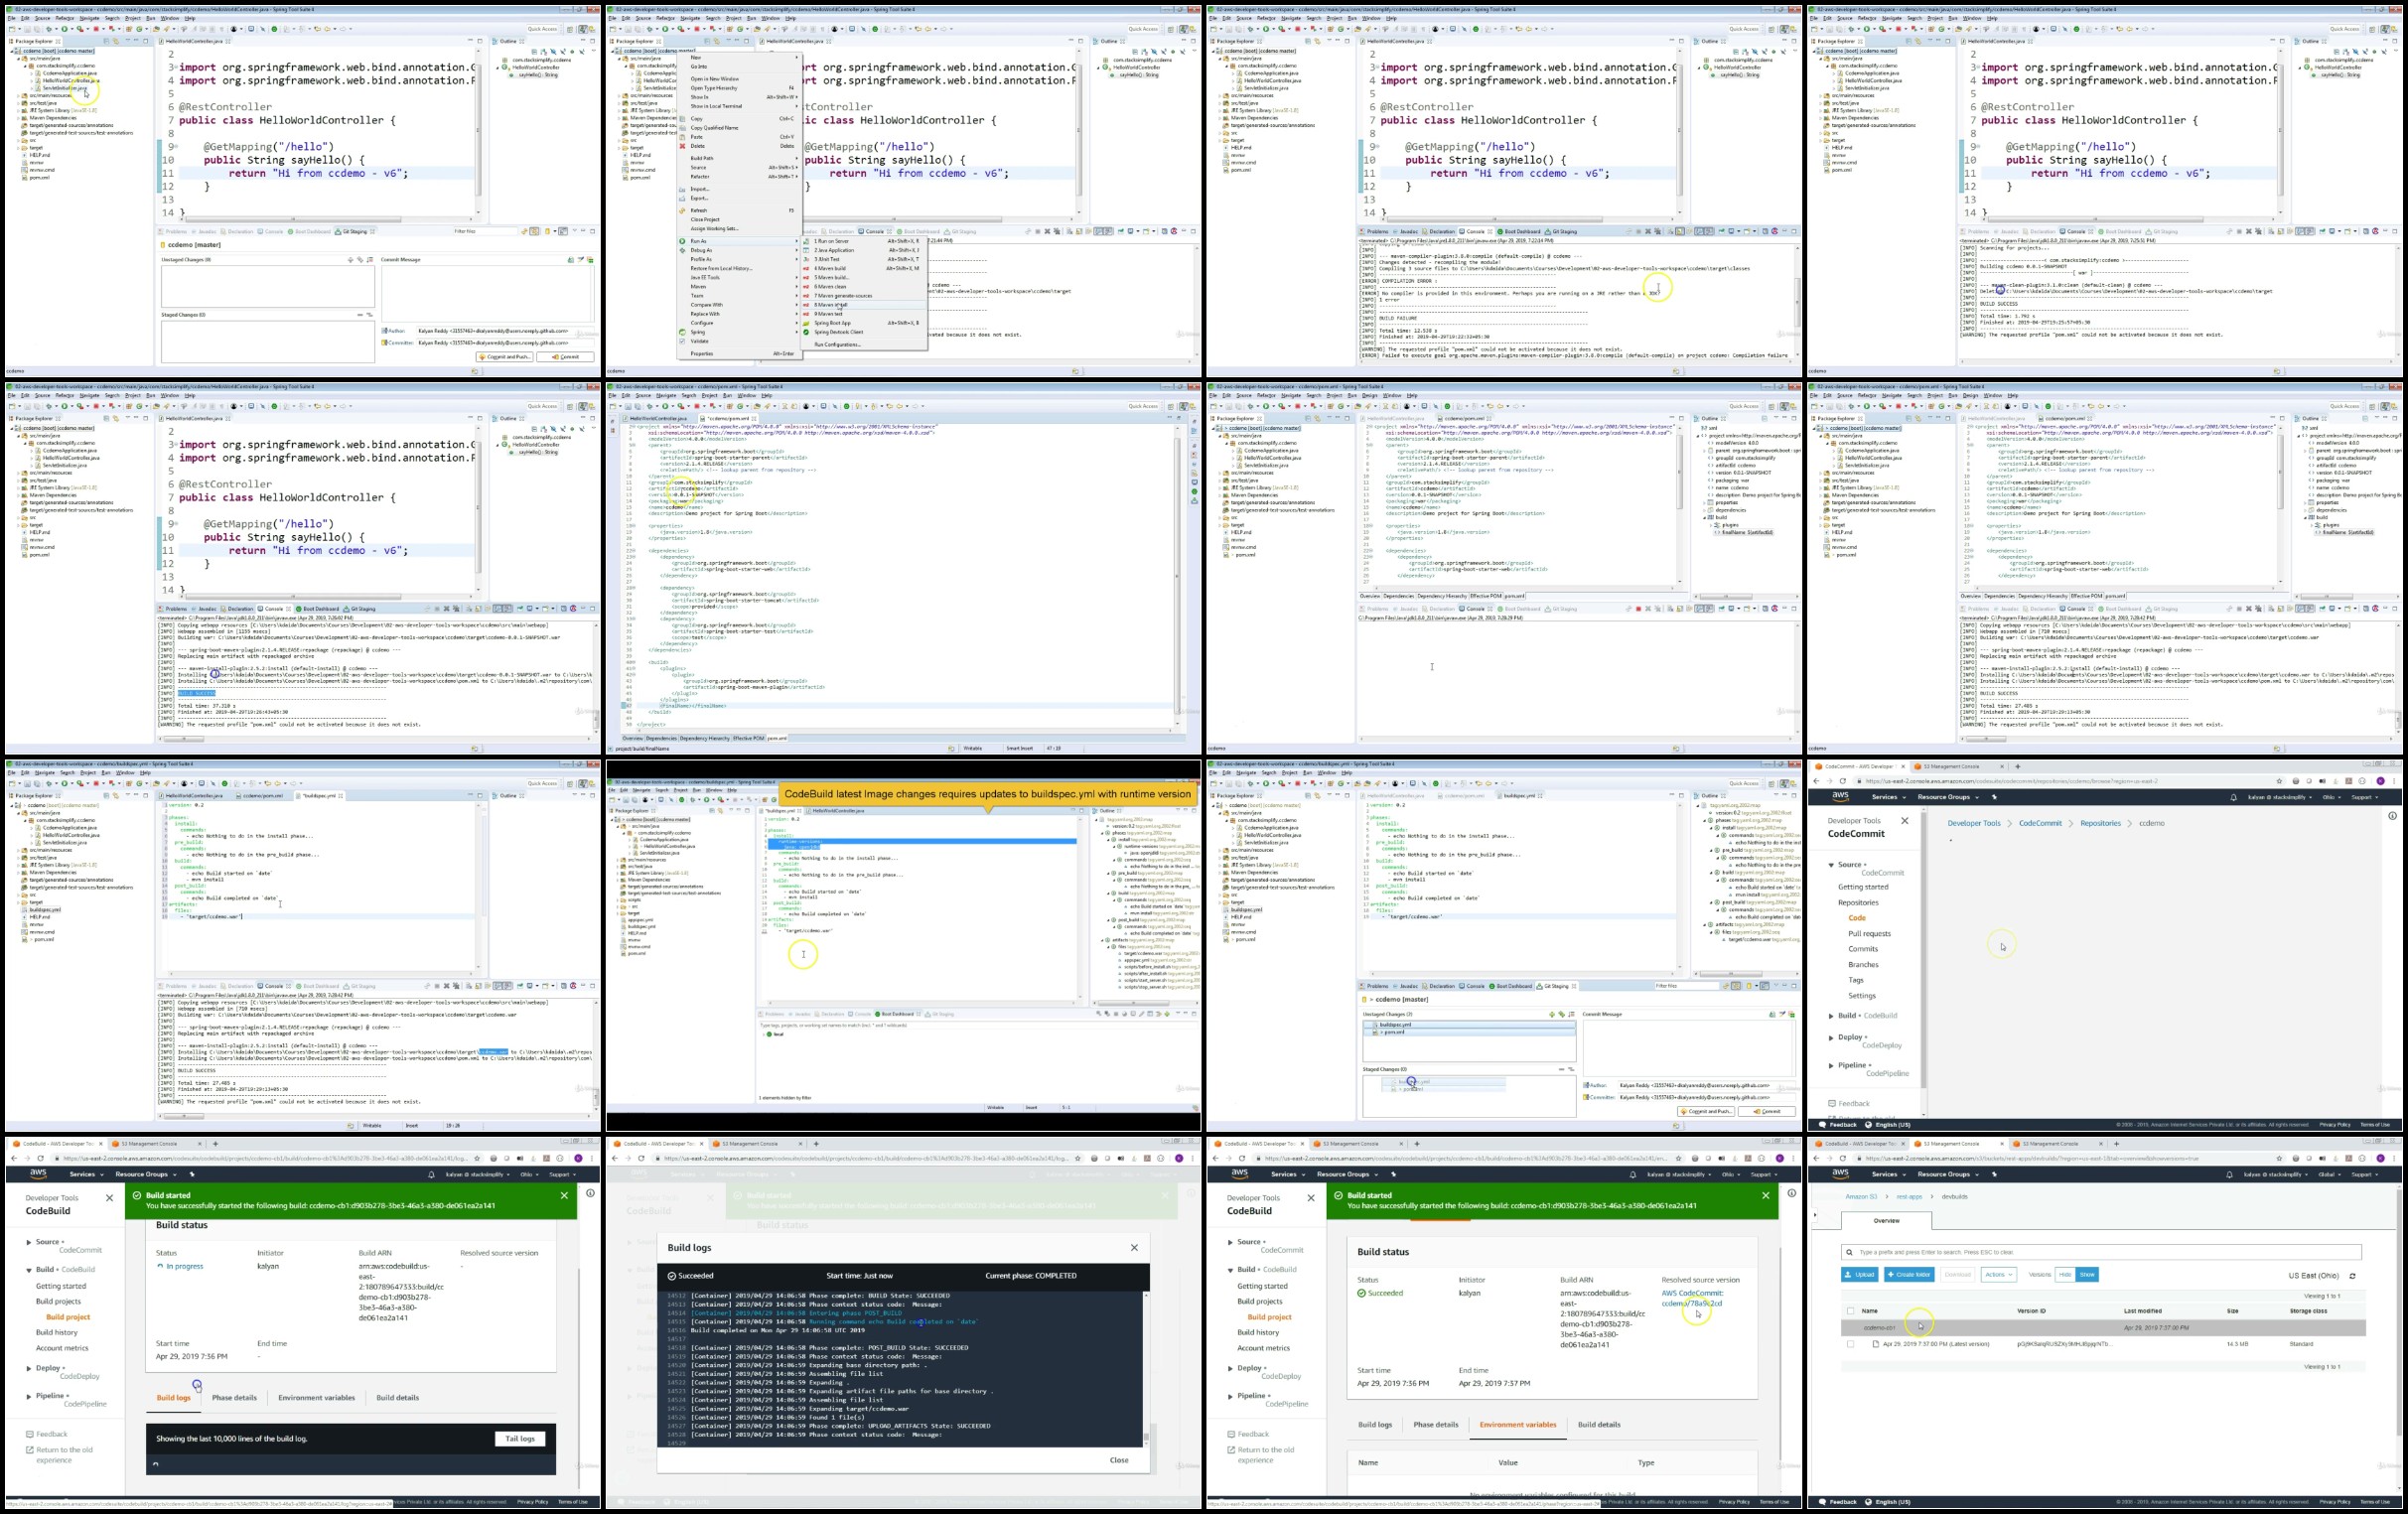
Task: Follow Amazon S3 breadcrumb link
Action: click(x=1861, y=1197)
